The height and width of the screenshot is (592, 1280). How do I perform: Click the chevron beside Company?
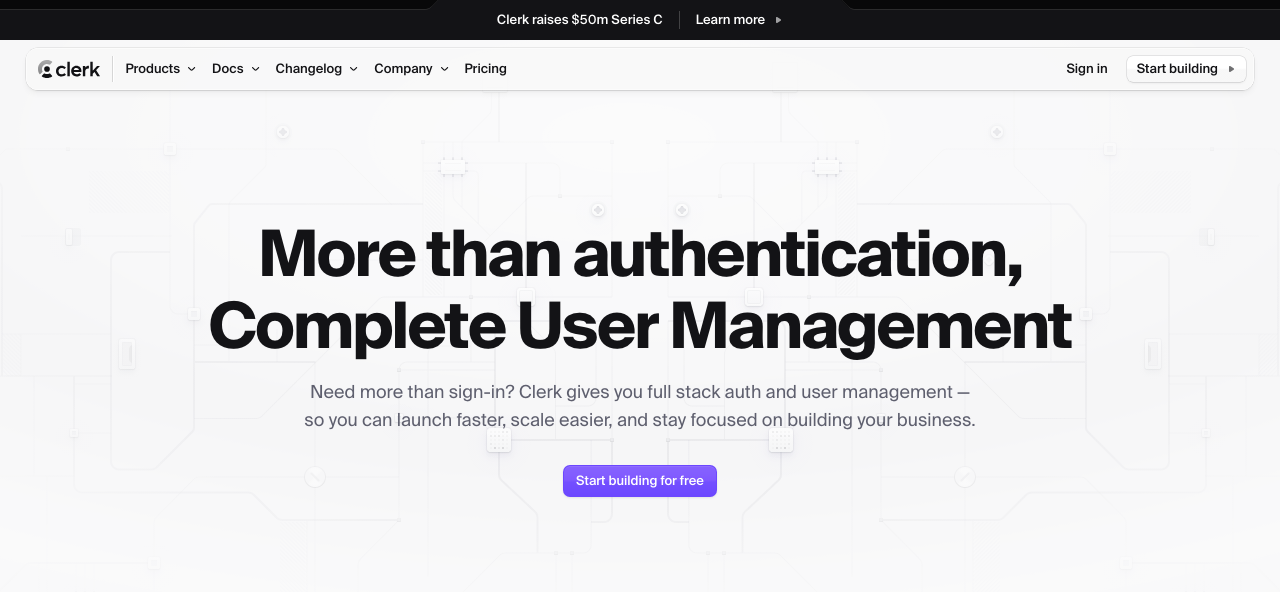(x=445, y=70)
